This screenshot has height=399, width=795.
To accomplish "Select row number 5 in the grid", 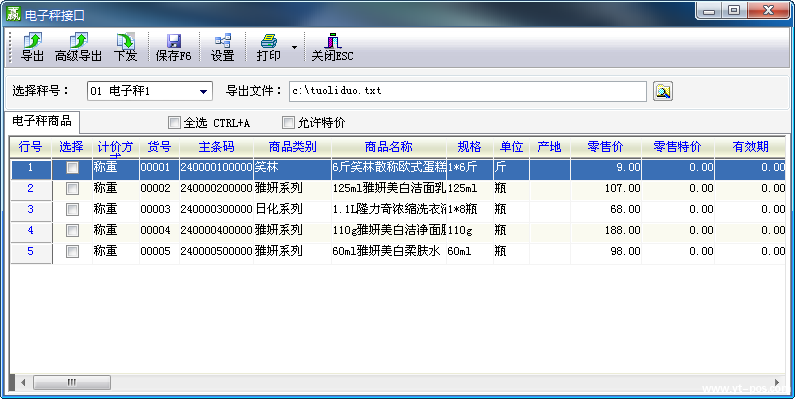I will [x=31, y=251].
